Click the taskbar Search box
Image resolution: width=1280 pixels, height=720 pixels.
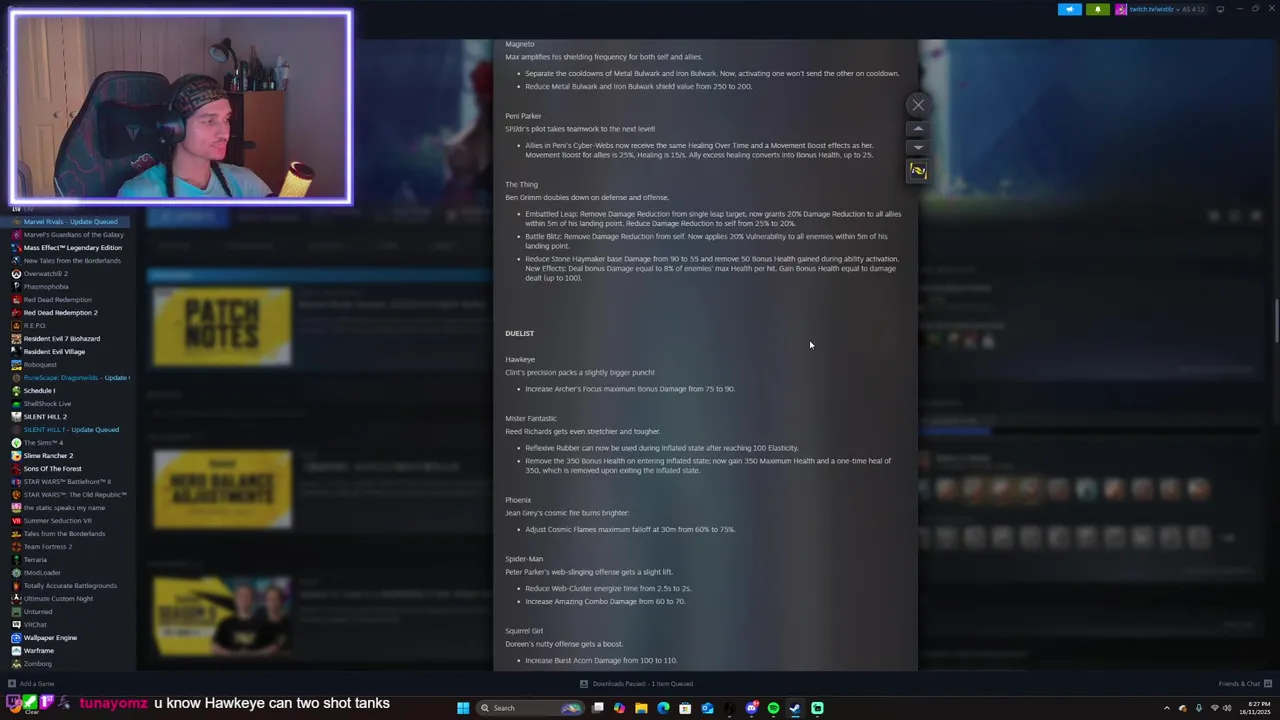point(531,708)
